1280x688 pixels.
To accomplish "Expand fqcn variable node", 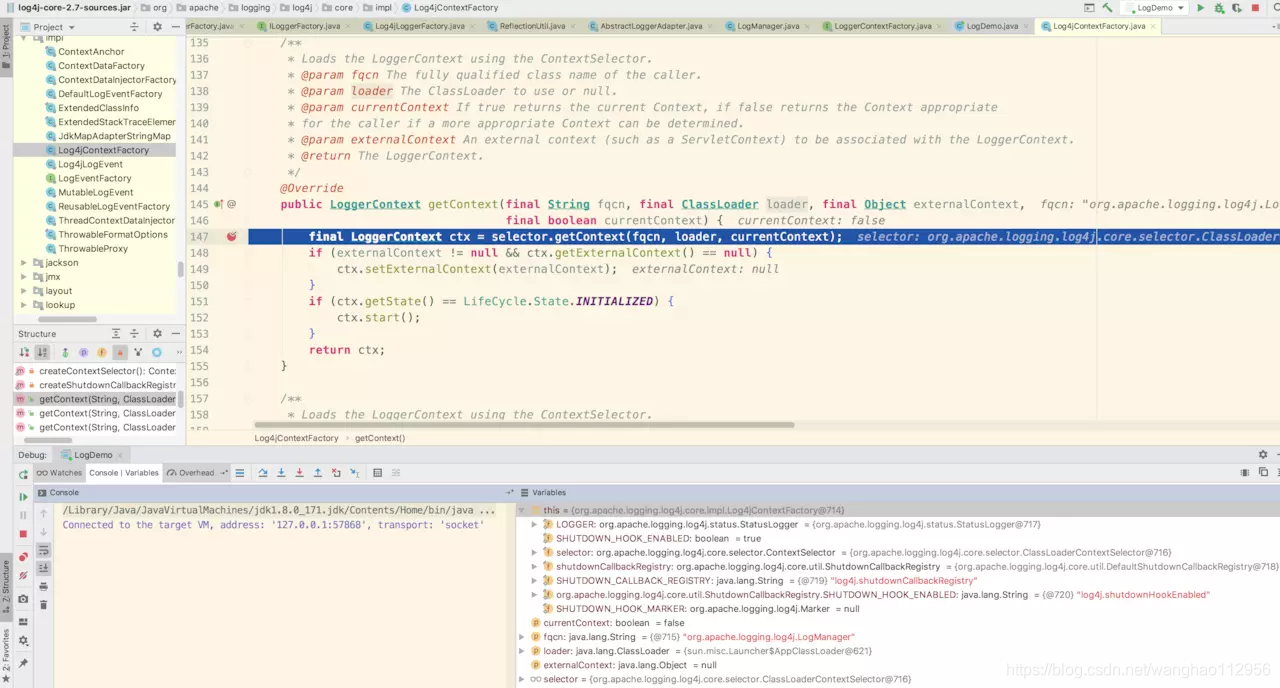I will click(x=522, y=637).
